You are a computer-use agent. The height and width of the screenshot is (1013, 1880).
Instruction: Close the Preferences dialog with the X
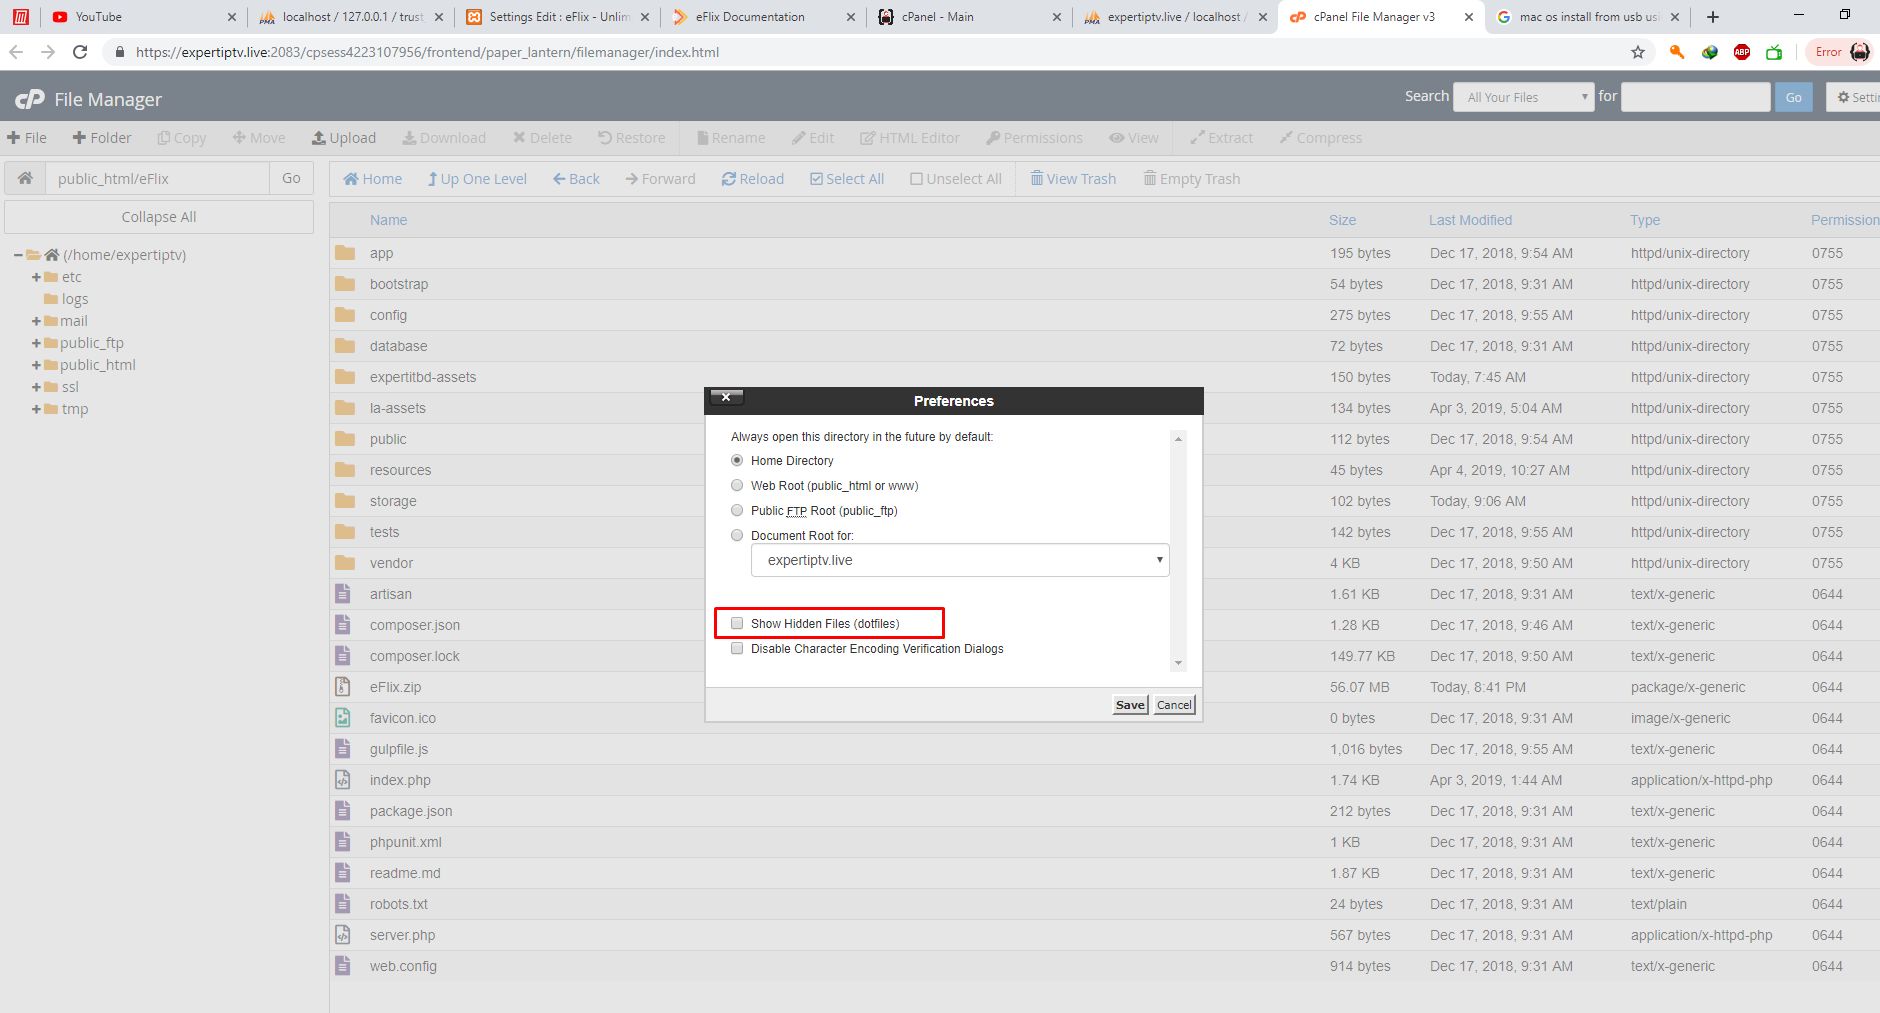726,397
